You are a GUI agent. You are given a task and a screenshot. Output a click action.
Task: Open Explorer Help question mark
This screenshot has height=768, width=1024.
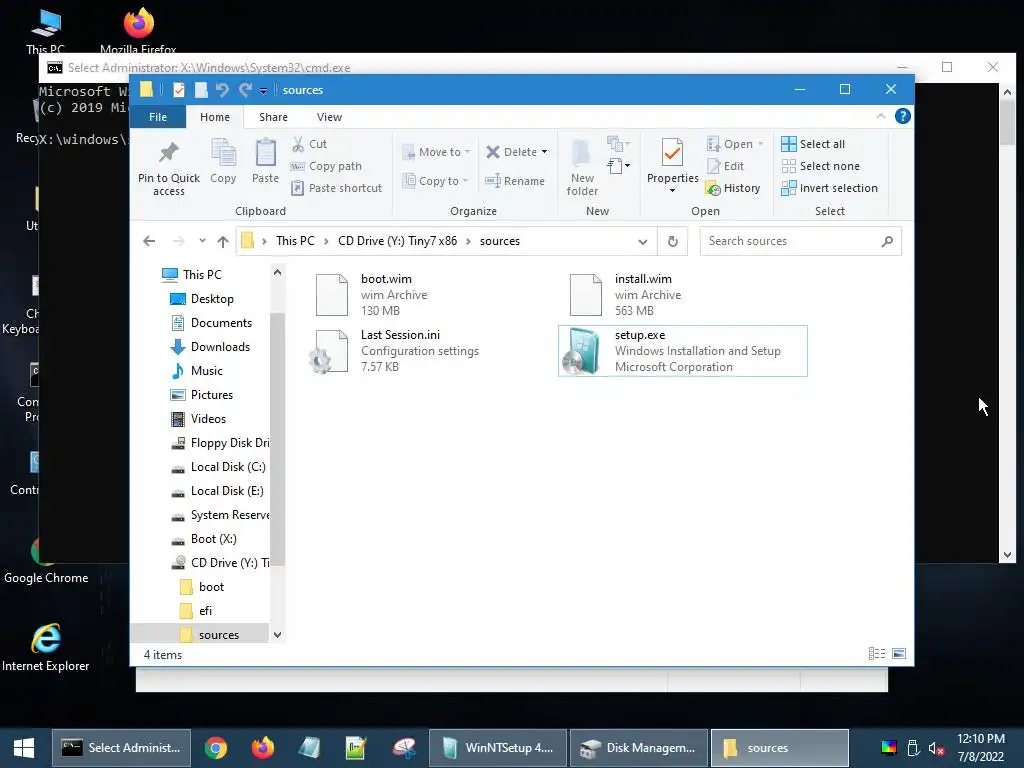903,116
